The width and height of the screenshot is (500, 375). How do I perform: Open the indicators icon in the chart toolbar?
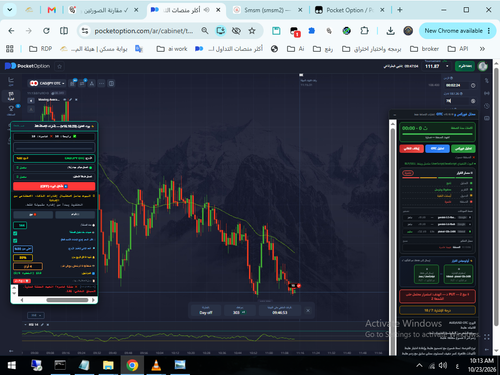tap(82, 83)
